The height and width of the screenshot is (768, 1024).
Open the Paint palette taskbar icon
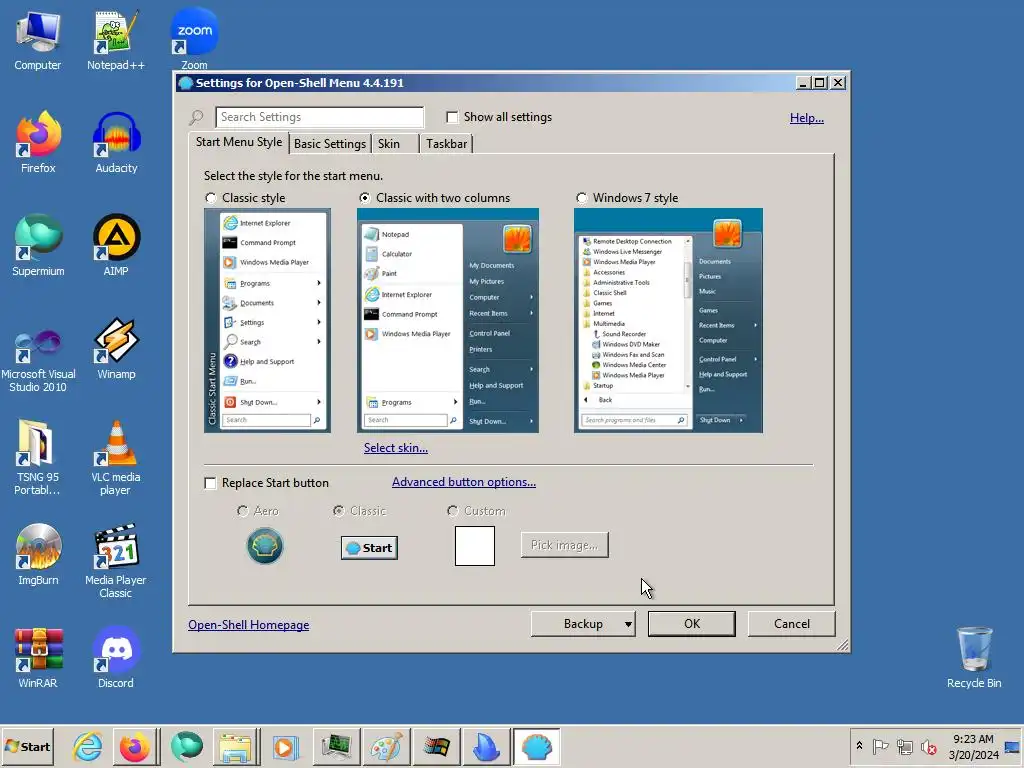(386, 746)
